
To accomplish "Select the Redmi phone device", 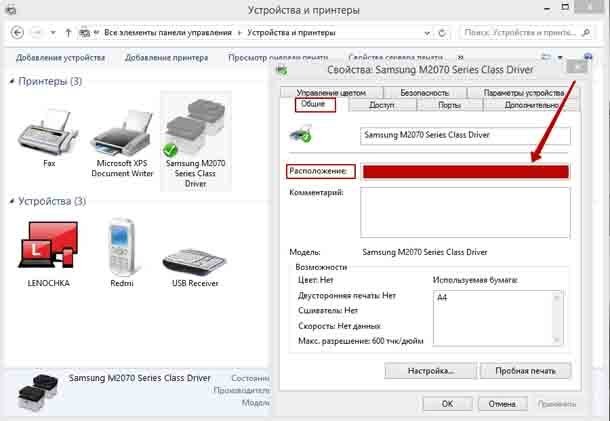I will pyautogui.click(x=121, y=247).
